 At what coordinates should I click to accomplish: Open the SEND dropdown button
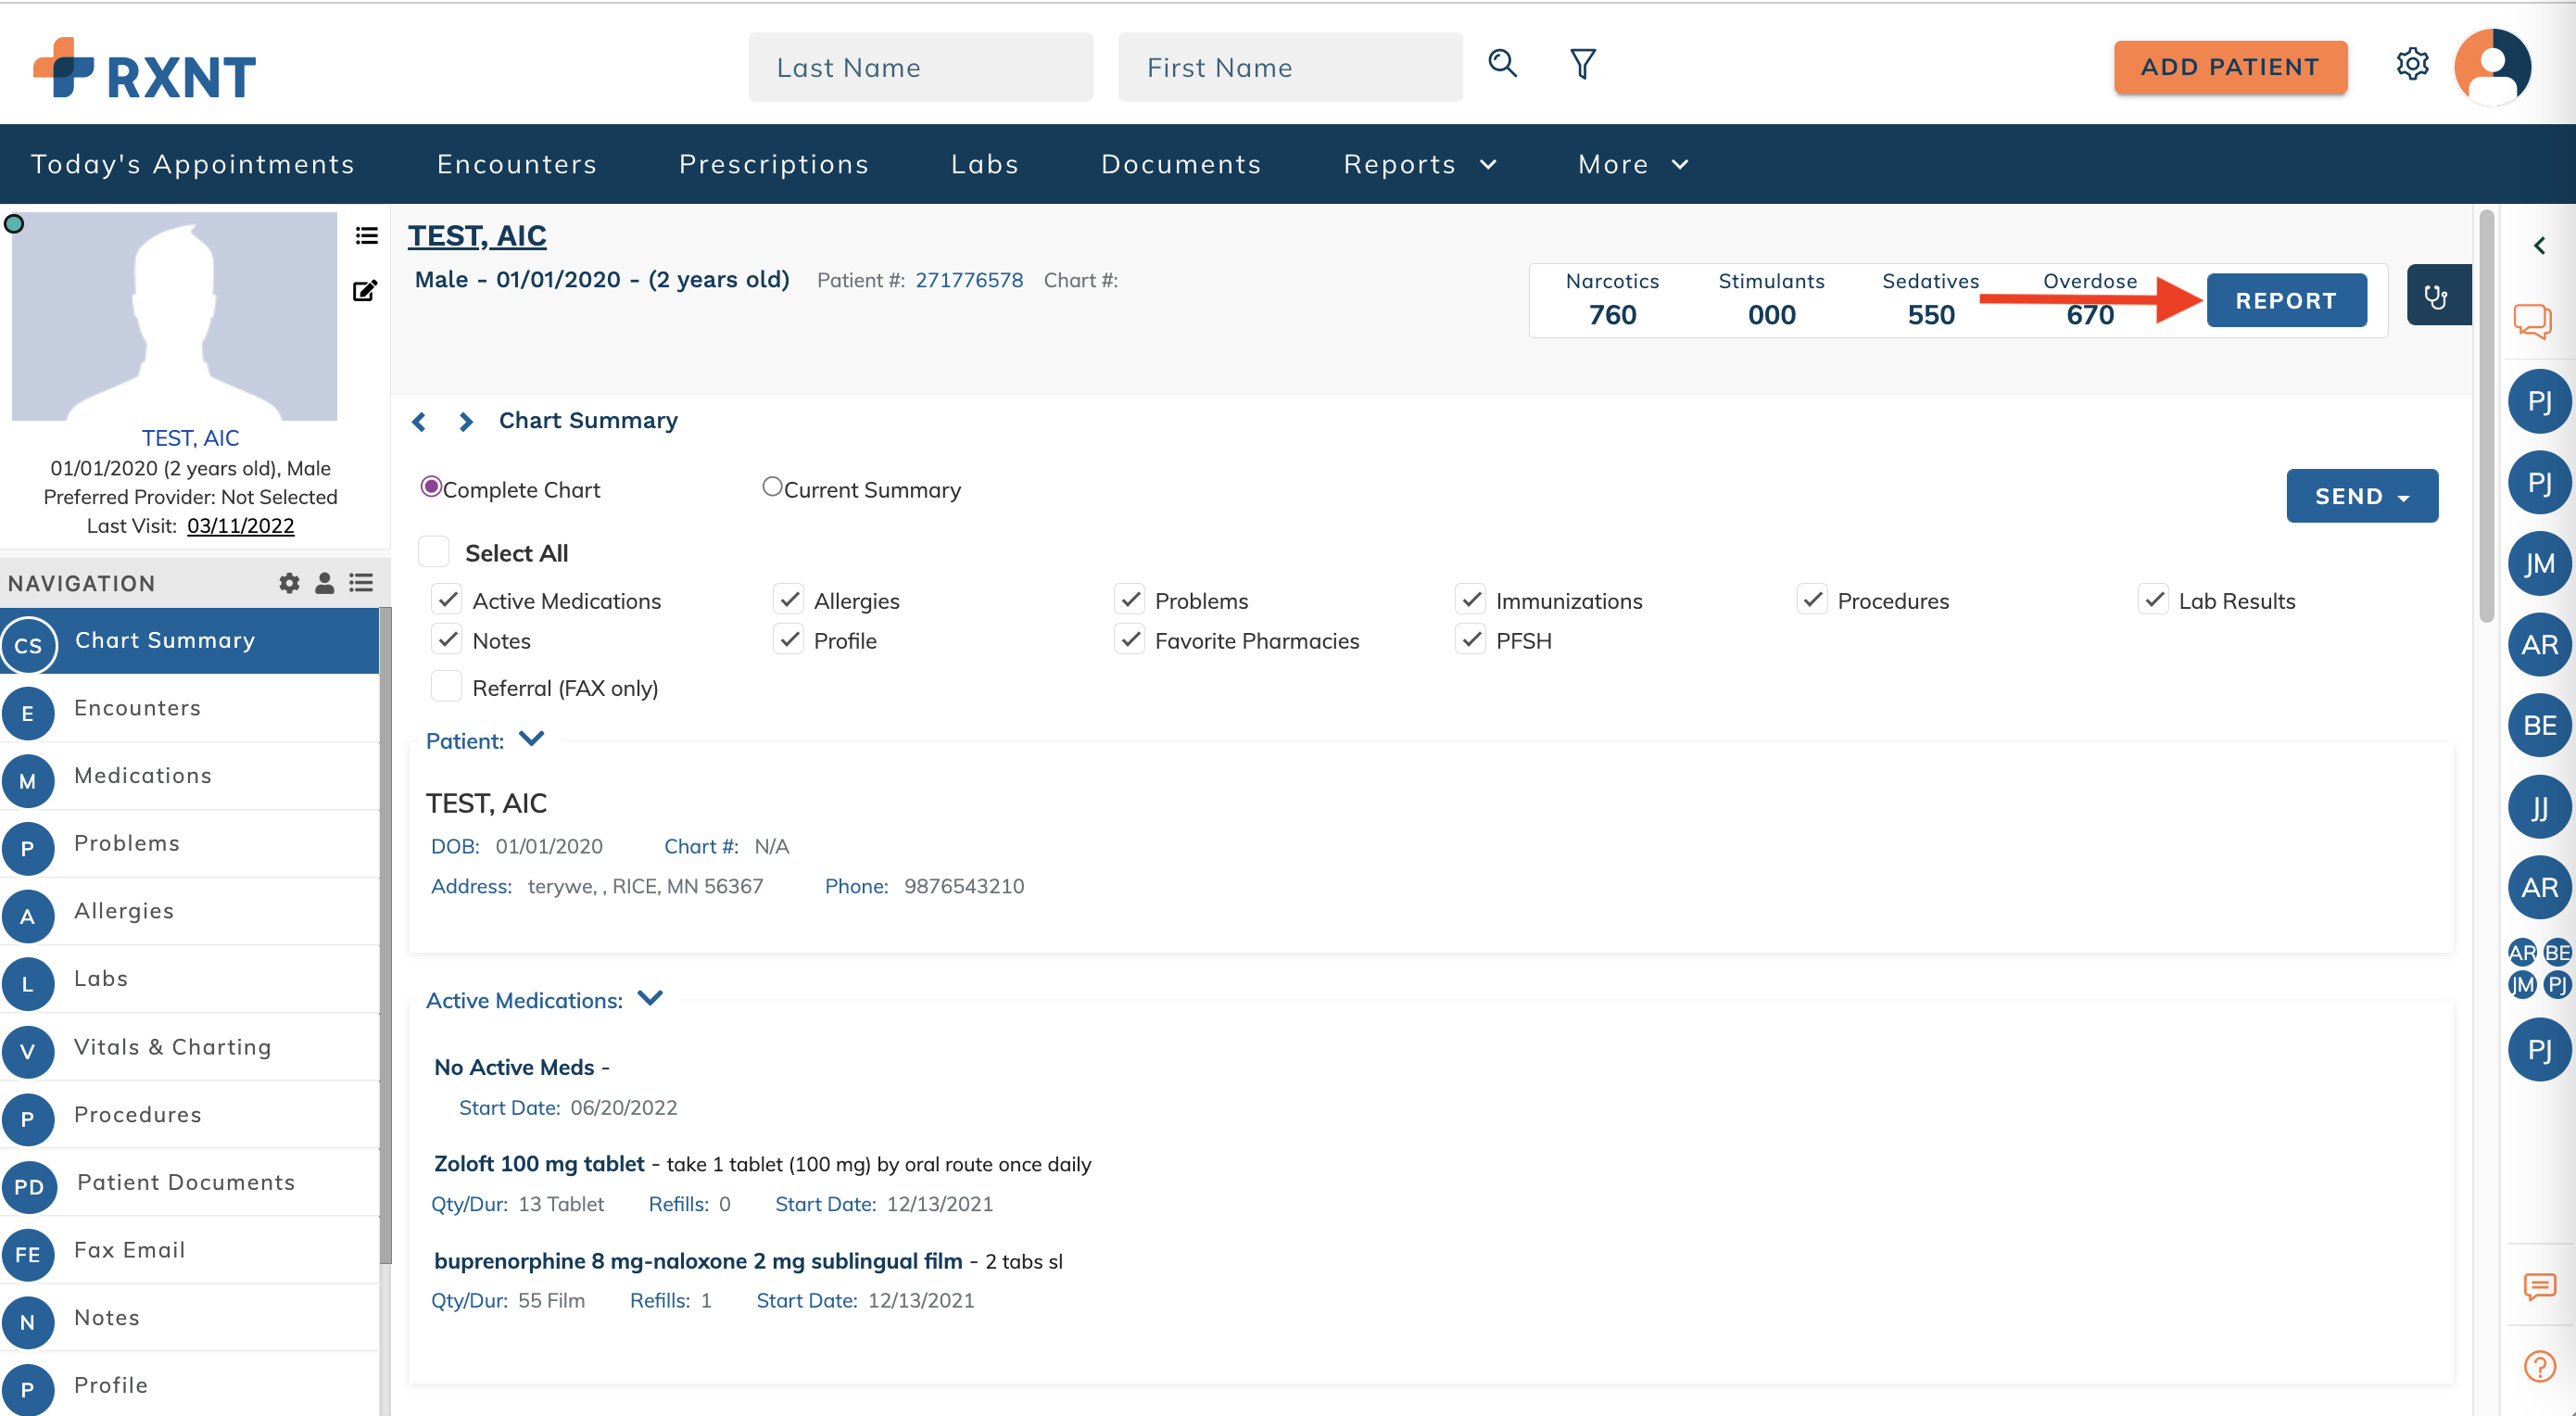(x=2362, y=496)
